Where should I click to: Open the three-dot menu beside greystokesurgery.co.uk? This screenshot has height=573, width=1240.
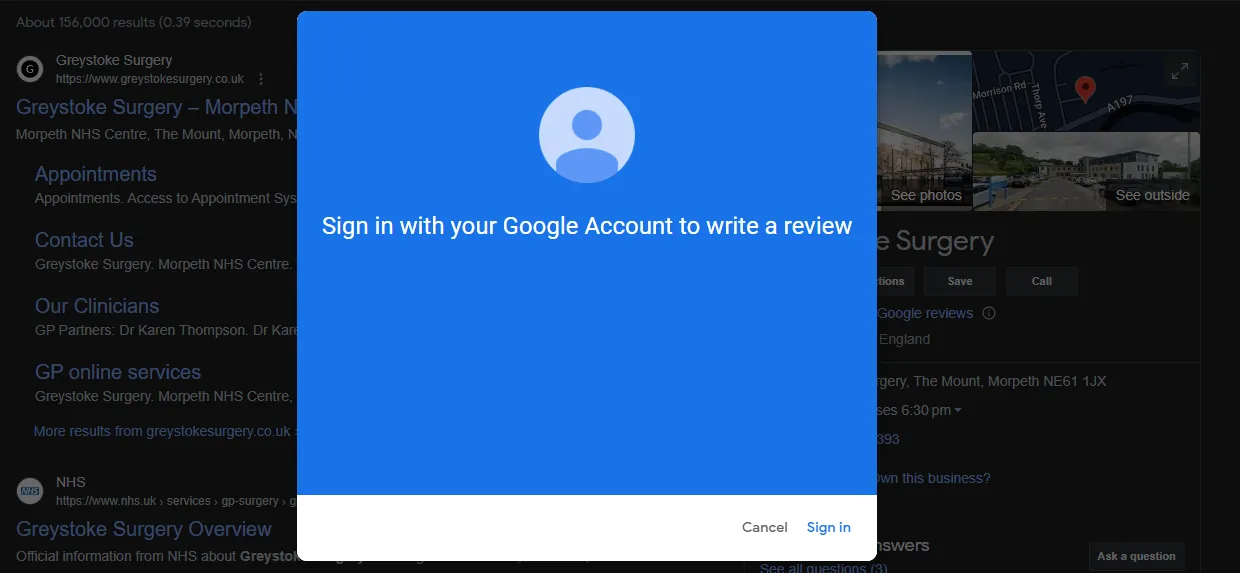[x=261, y=79]
